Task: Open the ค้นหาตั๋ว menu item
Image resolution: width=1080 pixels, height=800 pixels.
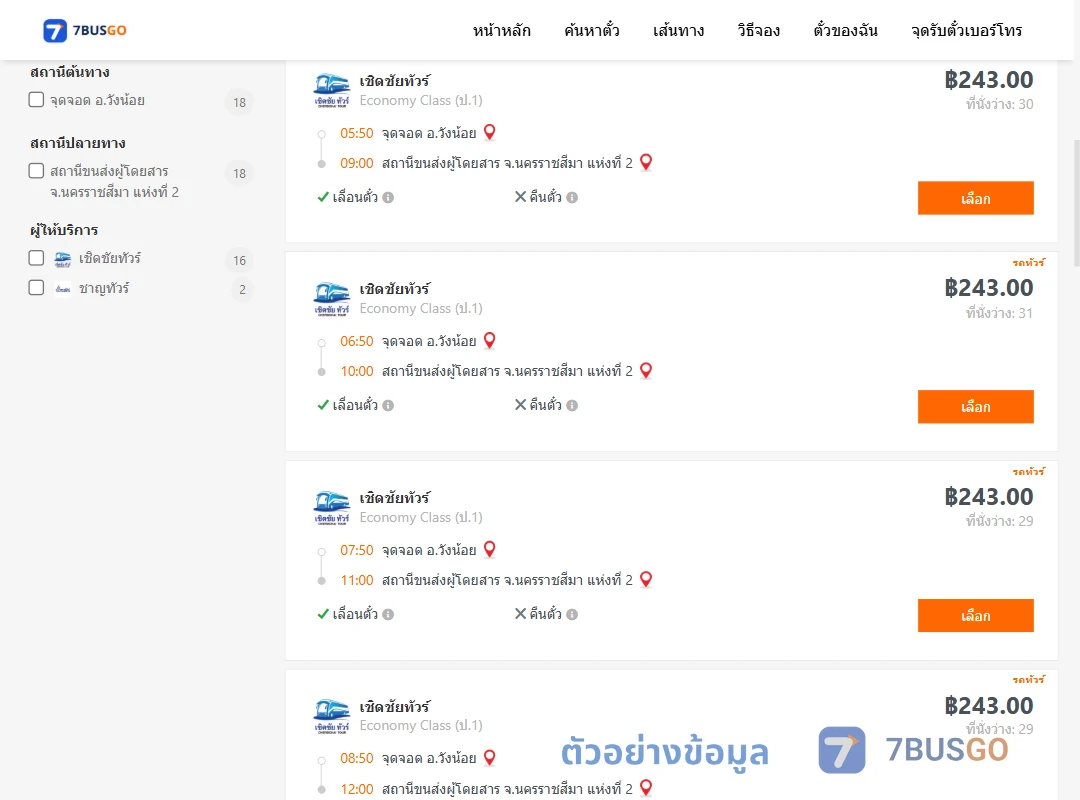Action: pyautogui.click(x=591, y=30)
